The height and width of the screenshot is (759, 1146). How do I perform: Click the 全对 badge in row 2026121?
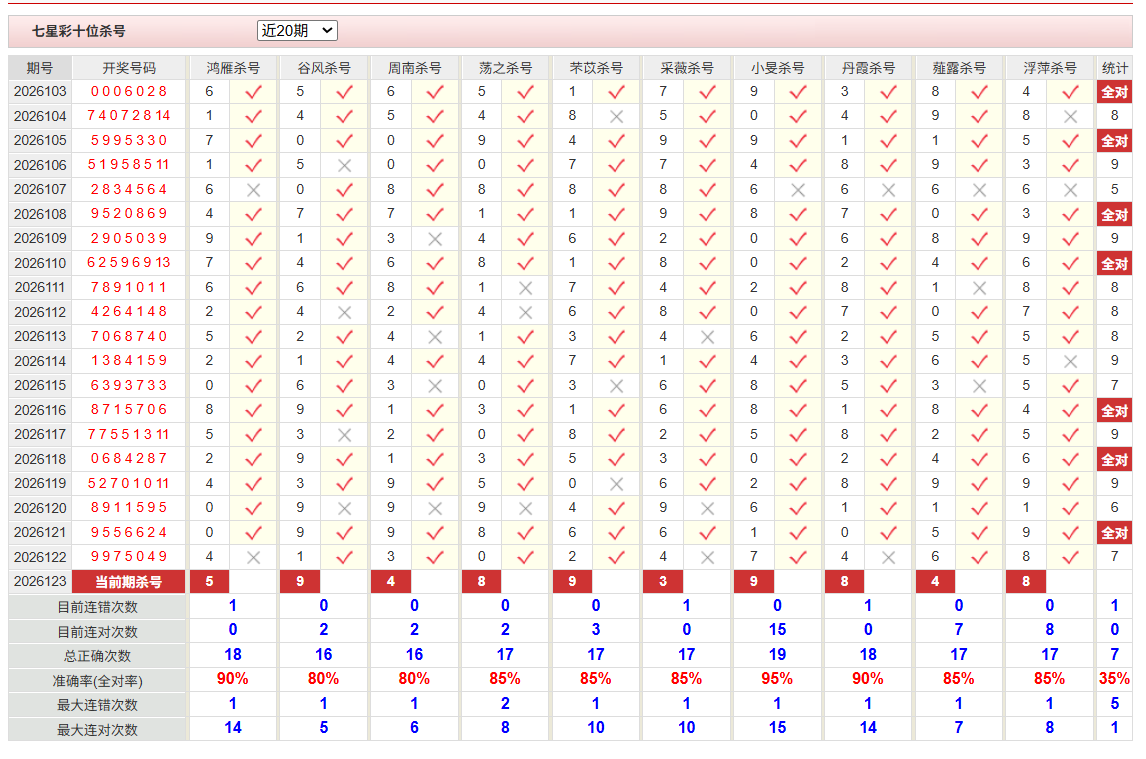pos(1115,533)
